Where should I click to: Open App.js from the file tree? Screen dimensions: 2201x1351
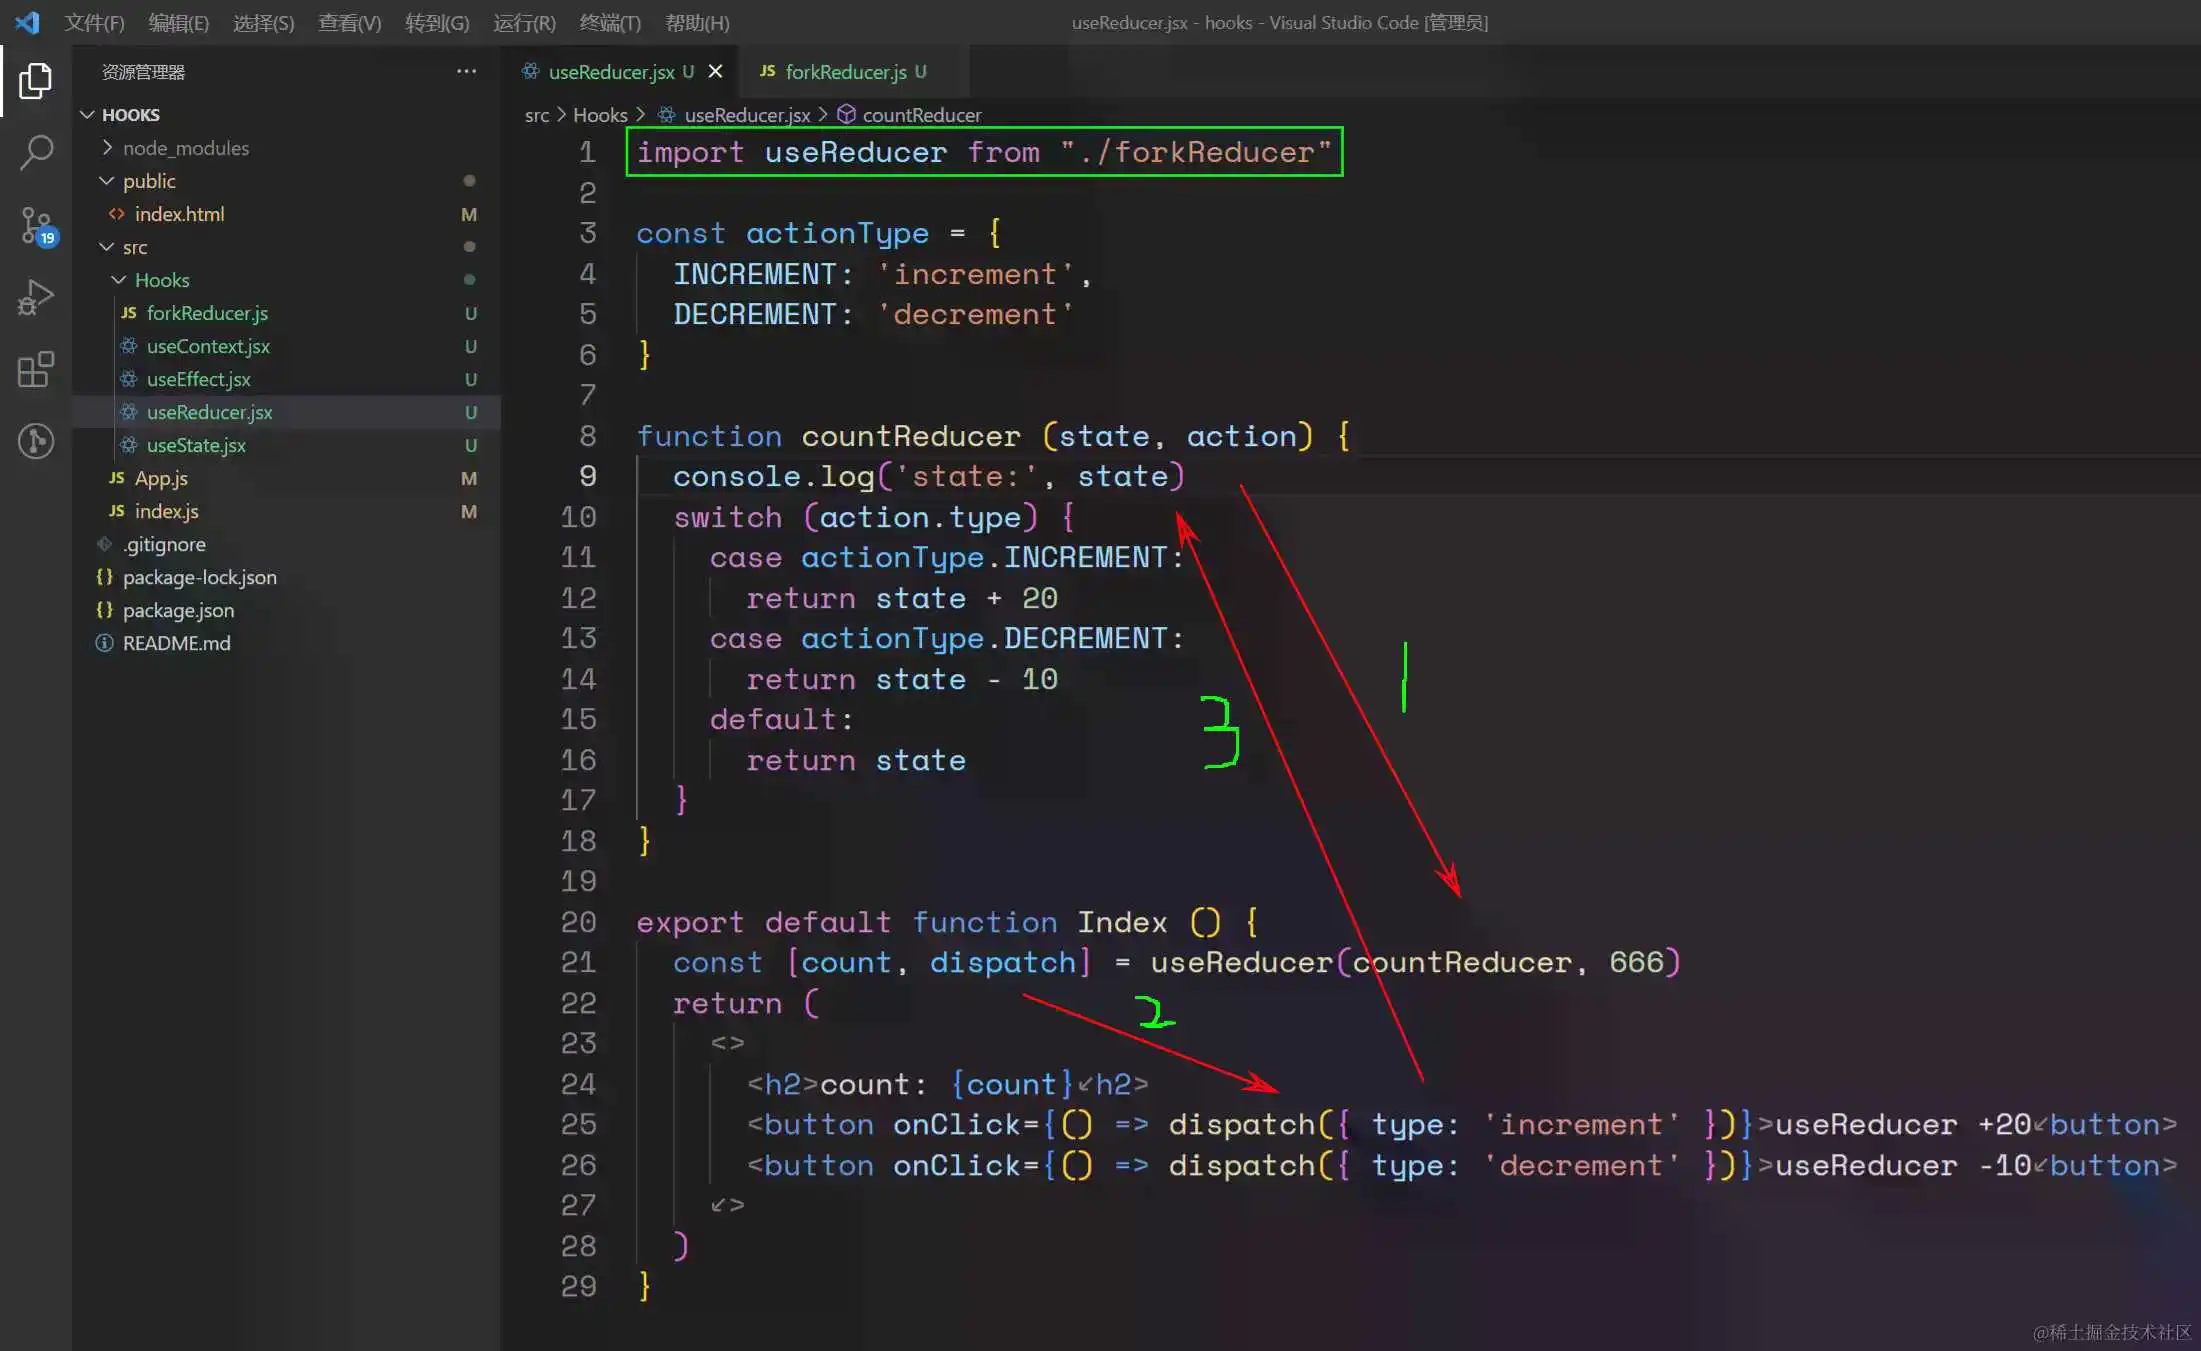[x=161, y=478]
